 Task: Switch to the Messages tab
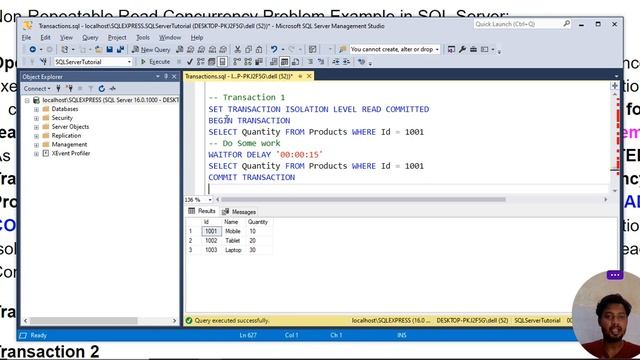click(x=239, y=212)
